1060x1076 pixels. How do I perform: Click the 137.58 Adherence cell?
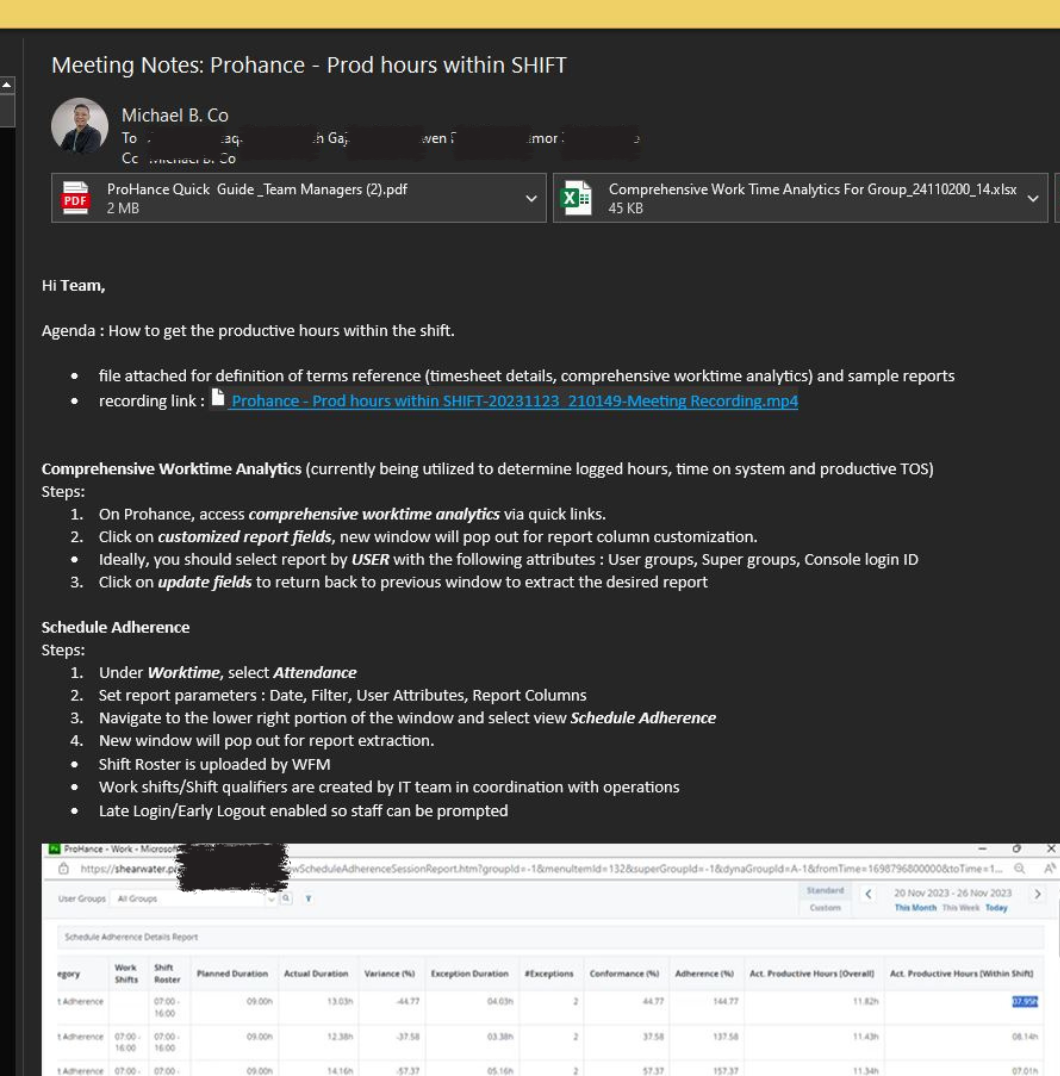click(x=725, y=1037)
